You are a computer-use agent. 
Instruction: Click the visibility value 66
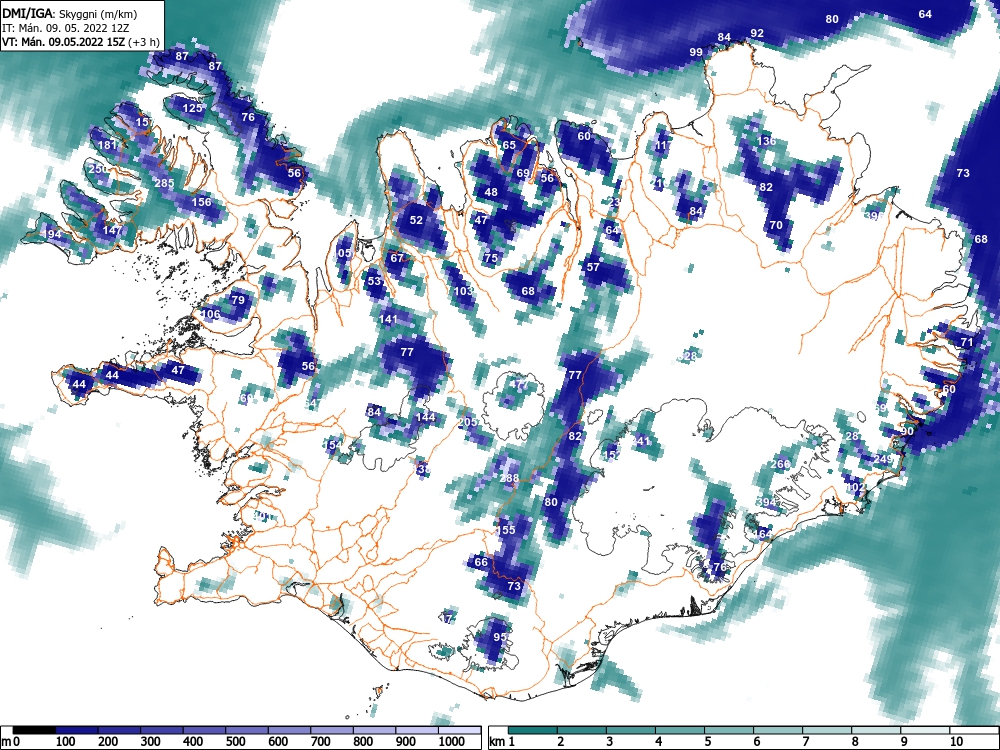(481, 562)
